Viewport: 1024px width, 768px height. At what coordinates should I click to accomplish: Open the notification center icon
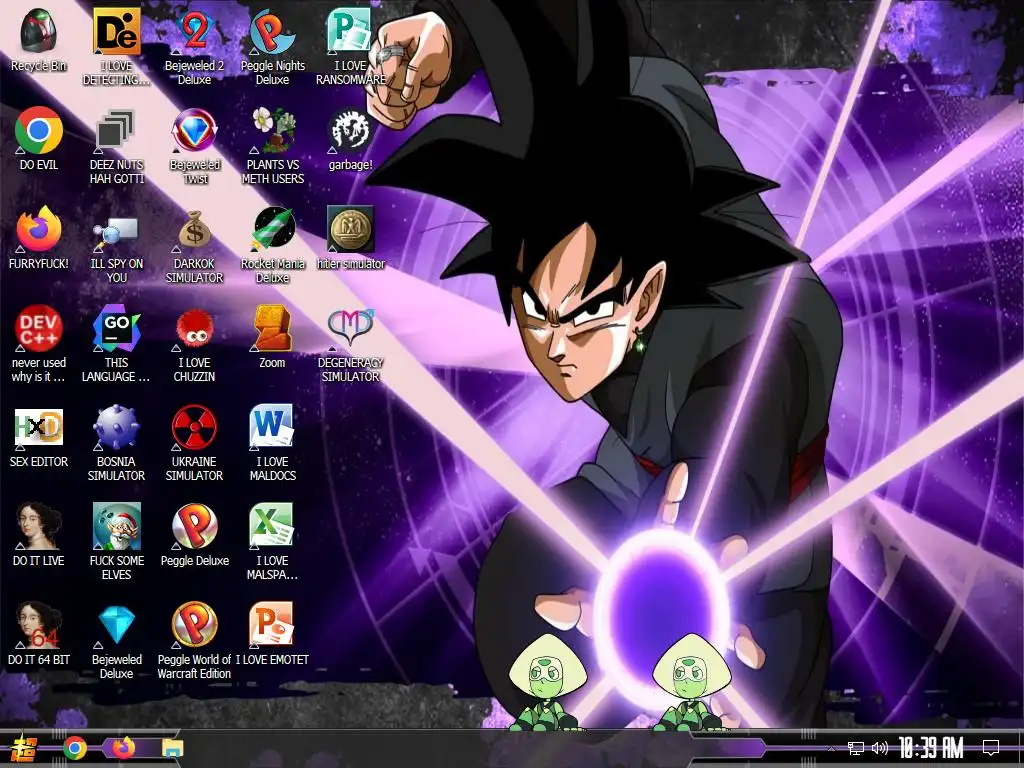(x=991, y=748)
